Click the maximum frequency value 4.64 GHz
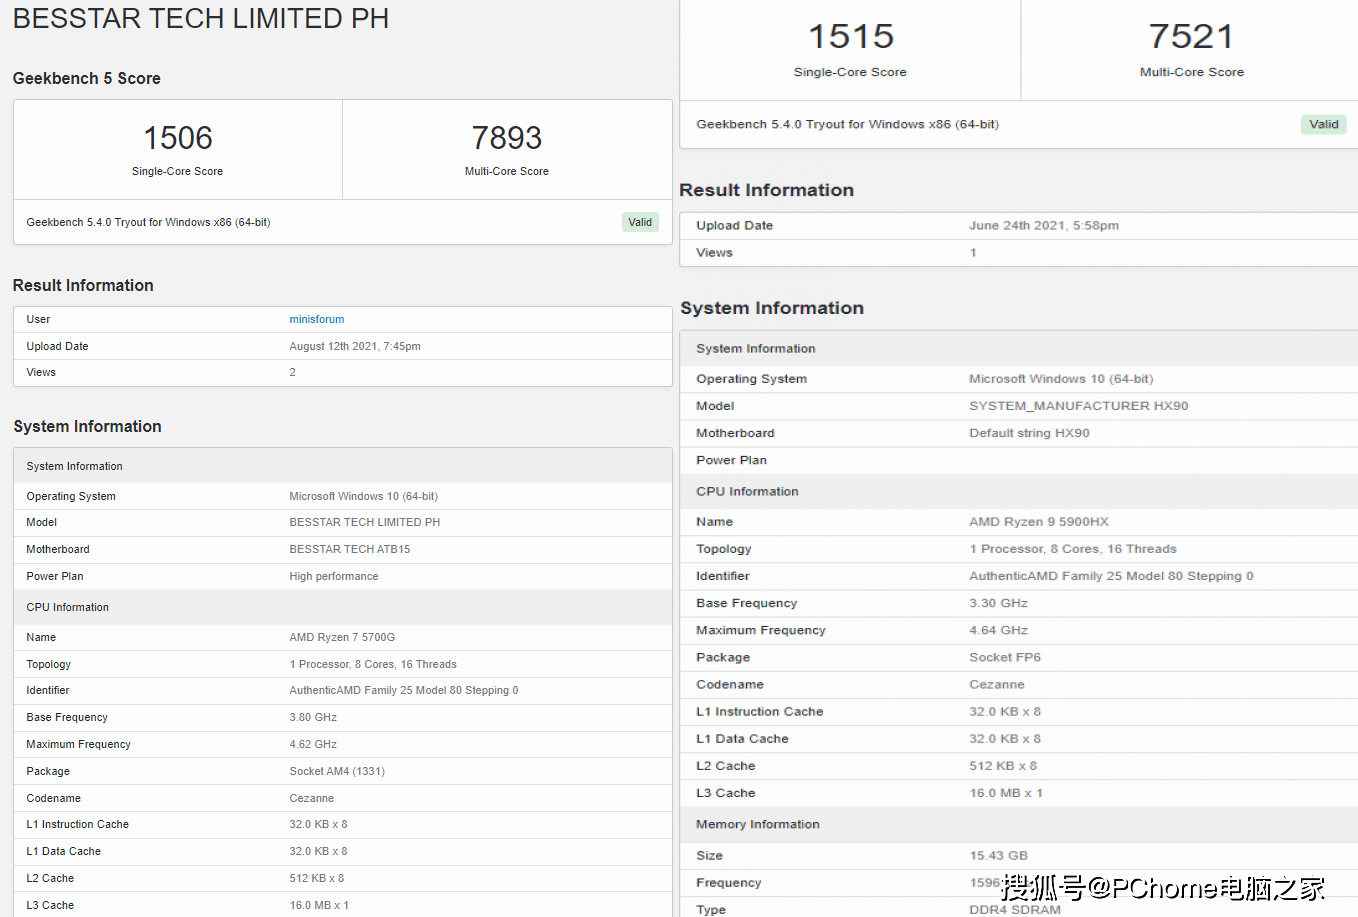The height and width of the screenshot is (917, 1358). coord(998,630)
